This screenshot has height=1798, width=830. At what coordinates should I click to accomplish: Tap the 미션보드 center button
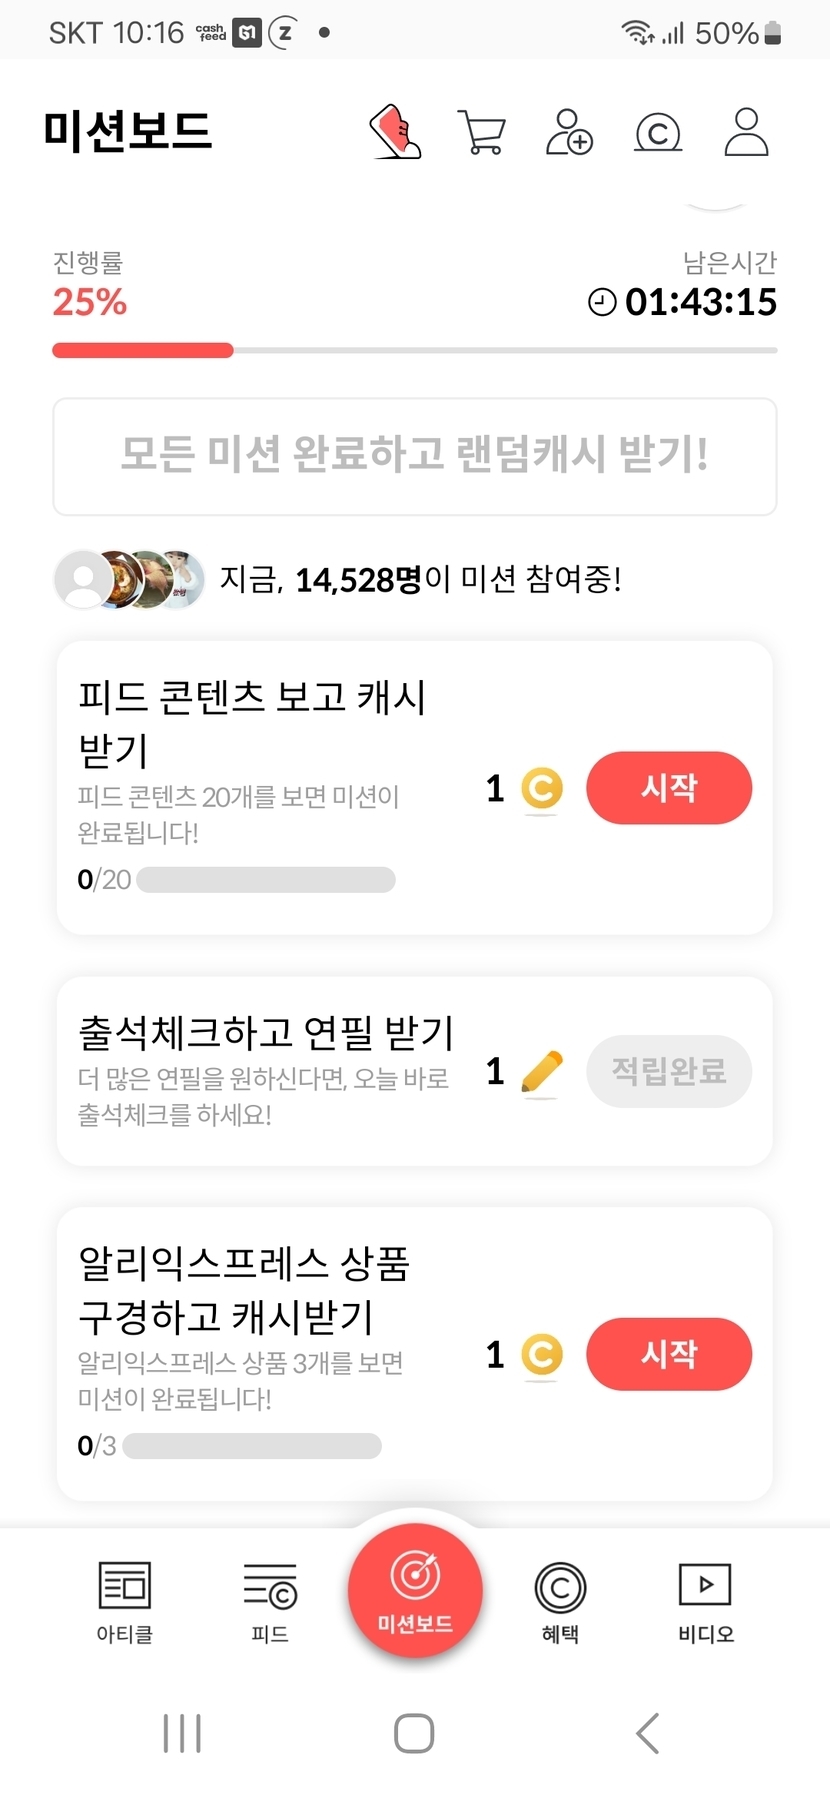click(415, 1590)
